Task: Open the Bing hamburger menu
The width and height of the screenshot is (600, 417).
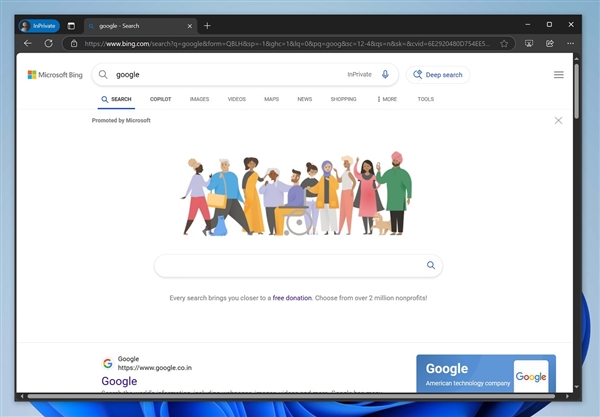Action: (x=558, y=75)
